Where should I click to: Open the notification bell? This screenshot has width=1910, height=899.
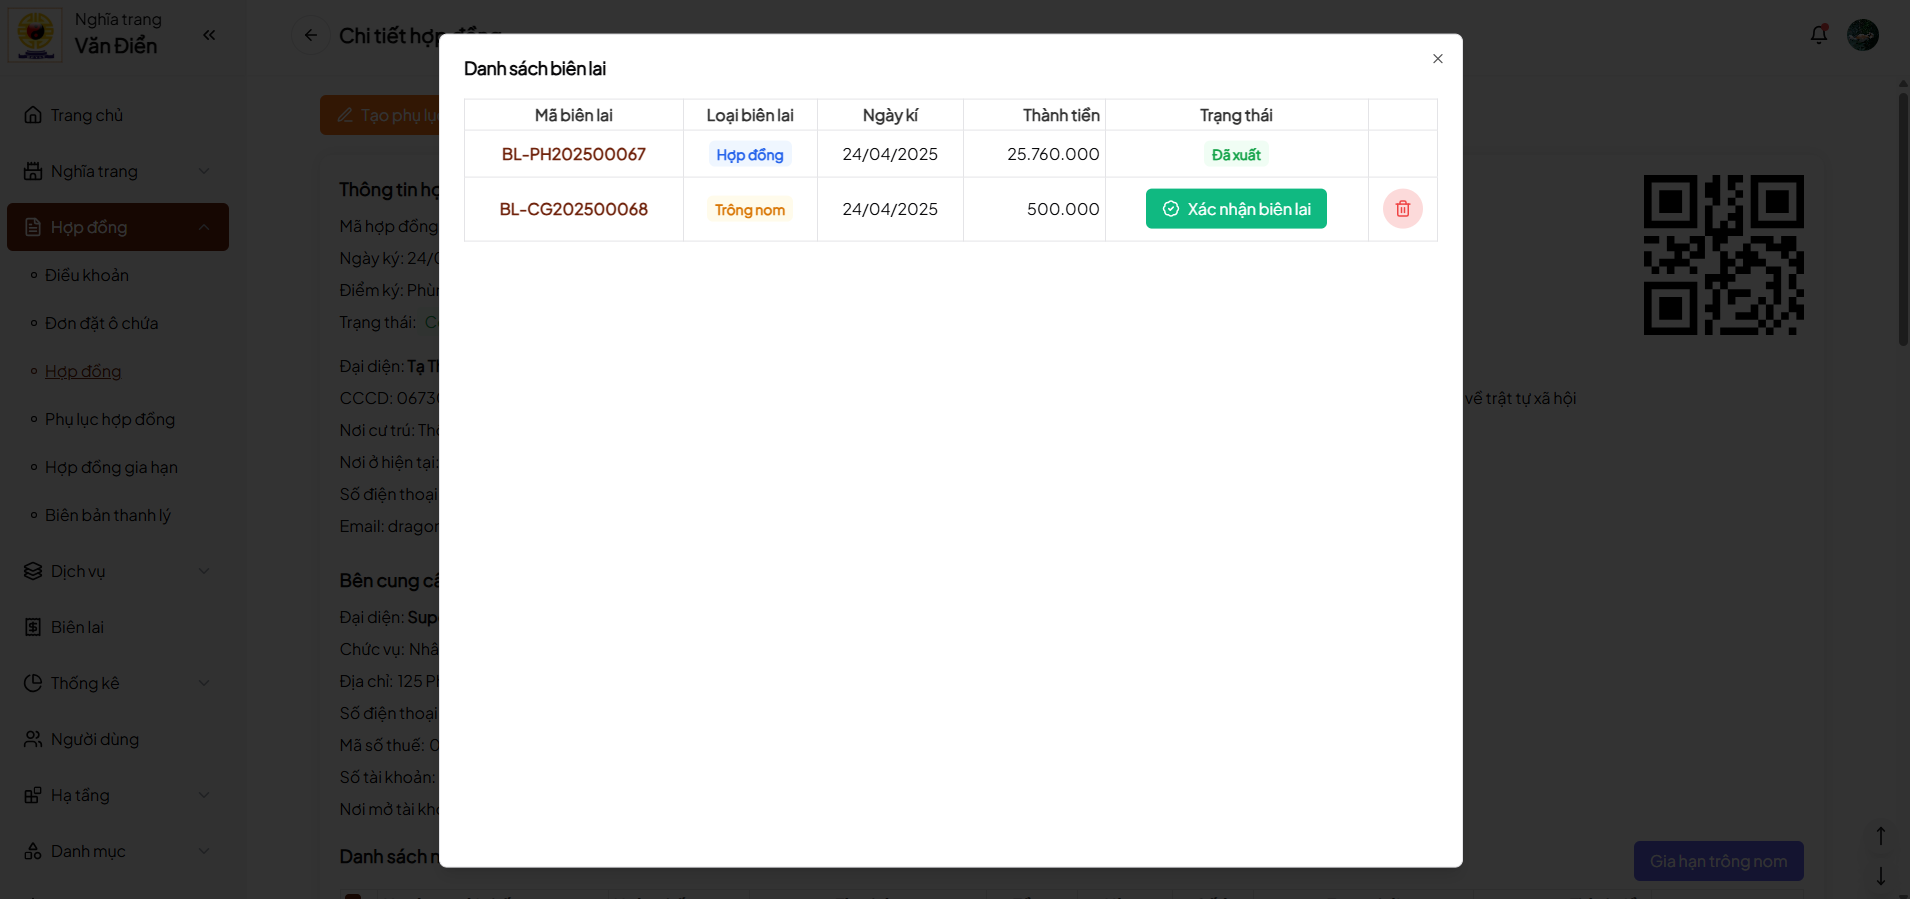point(1818,35)
